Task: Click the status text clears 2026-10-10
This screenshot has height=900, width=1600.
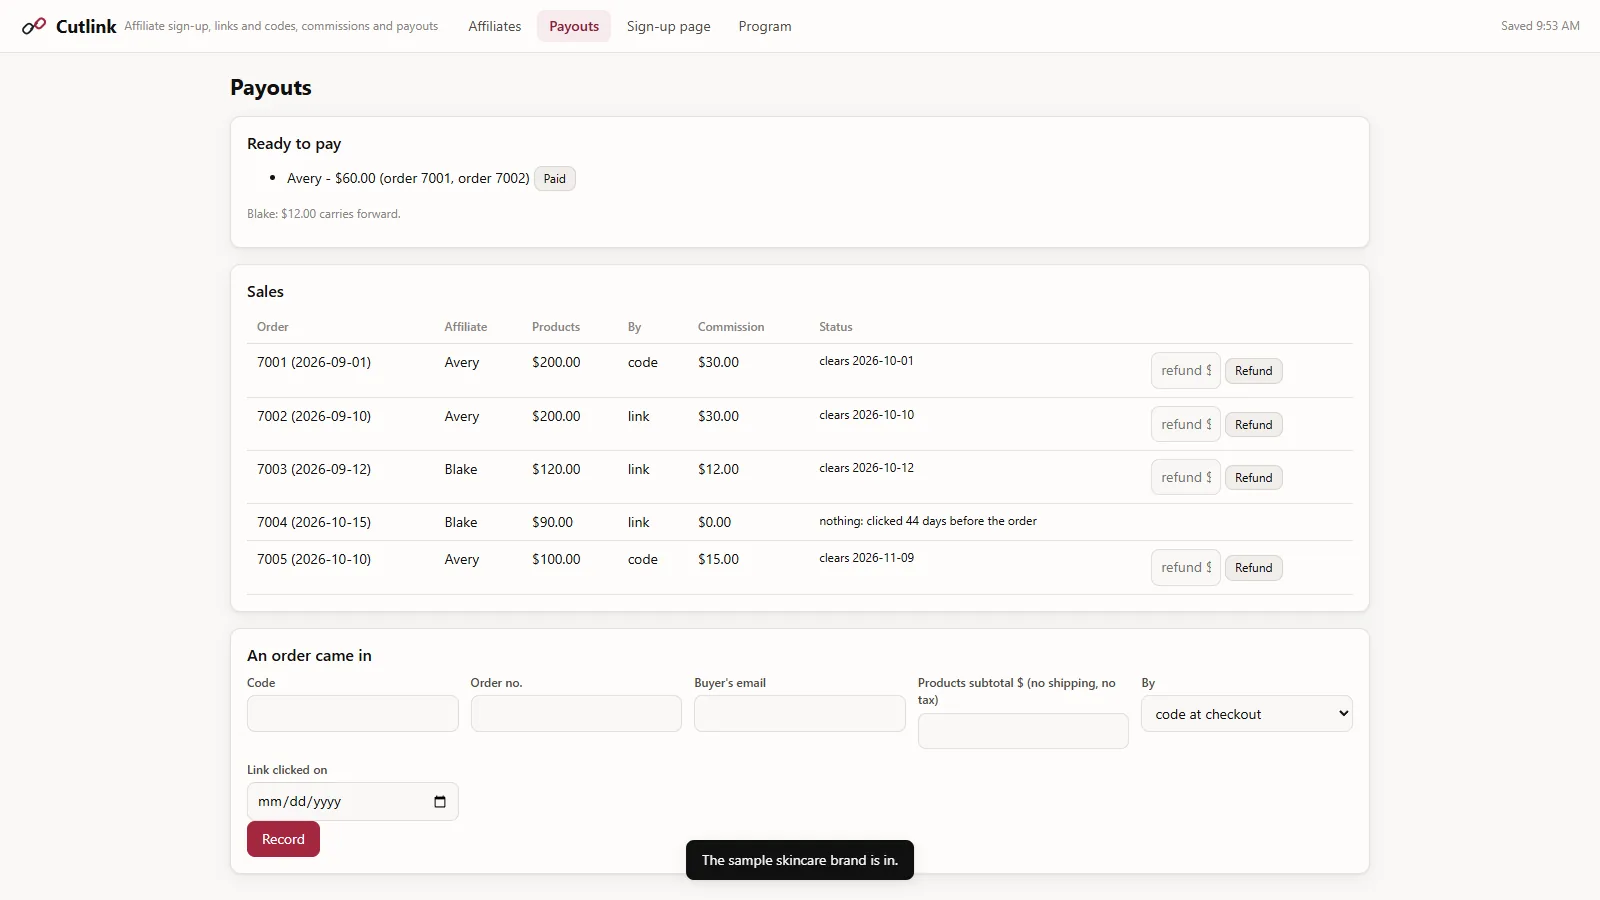Action: coord(866,415)
